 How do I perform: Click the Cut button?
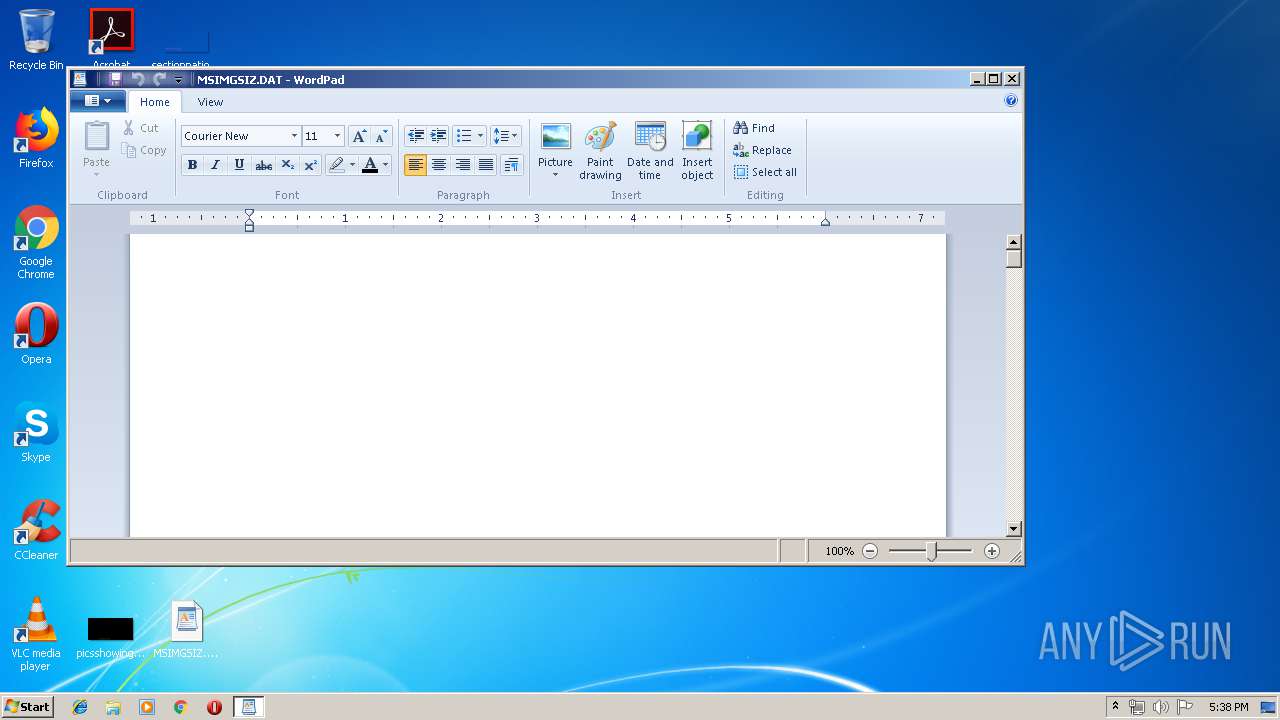tap(141, 128)
